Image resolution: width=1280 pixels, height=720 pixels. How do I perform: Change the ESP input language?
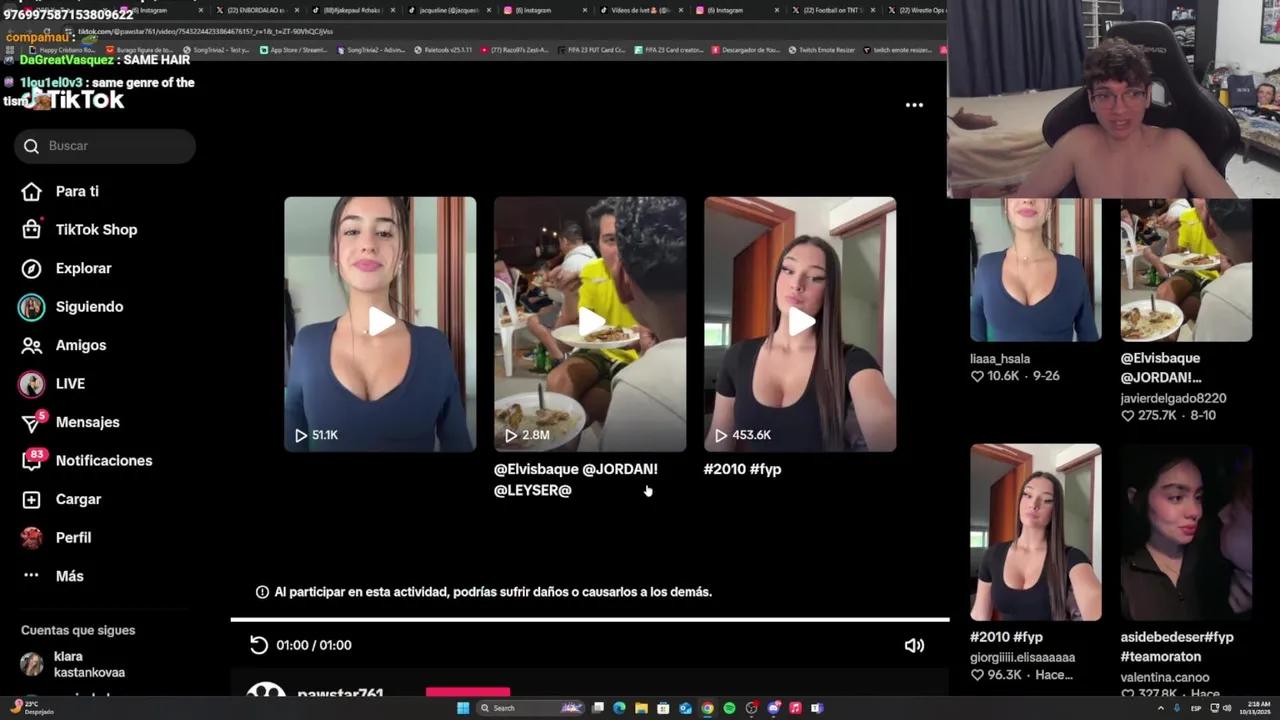click(1196, 708)
